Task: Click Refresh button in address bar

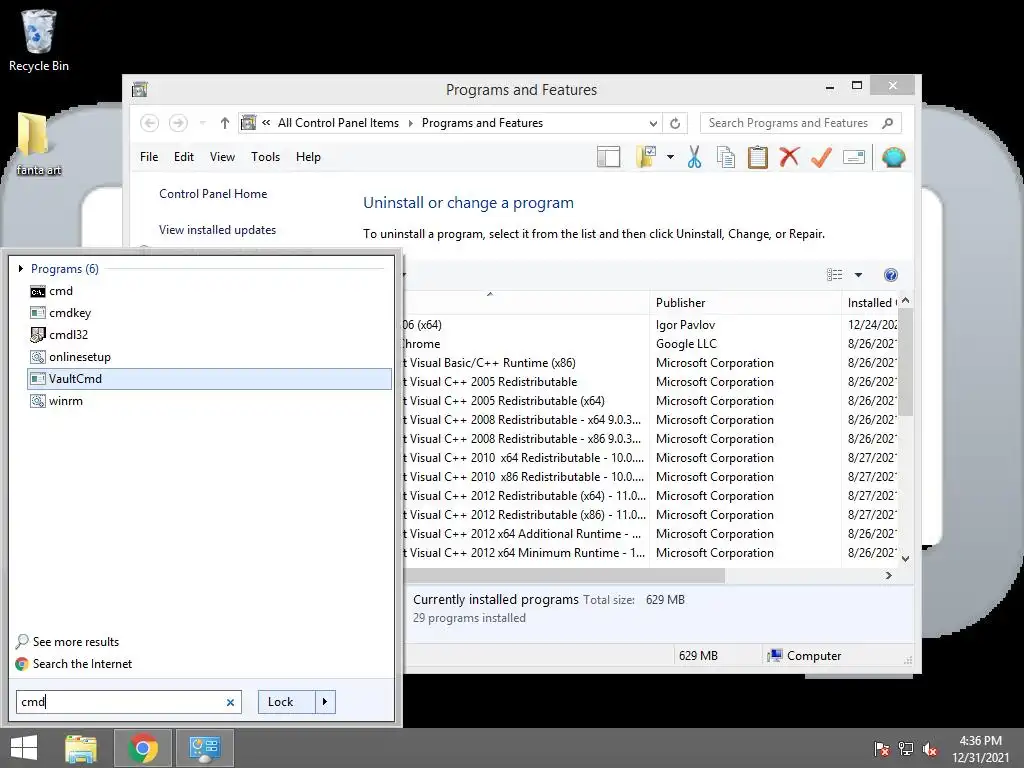Action: point(675,123)
